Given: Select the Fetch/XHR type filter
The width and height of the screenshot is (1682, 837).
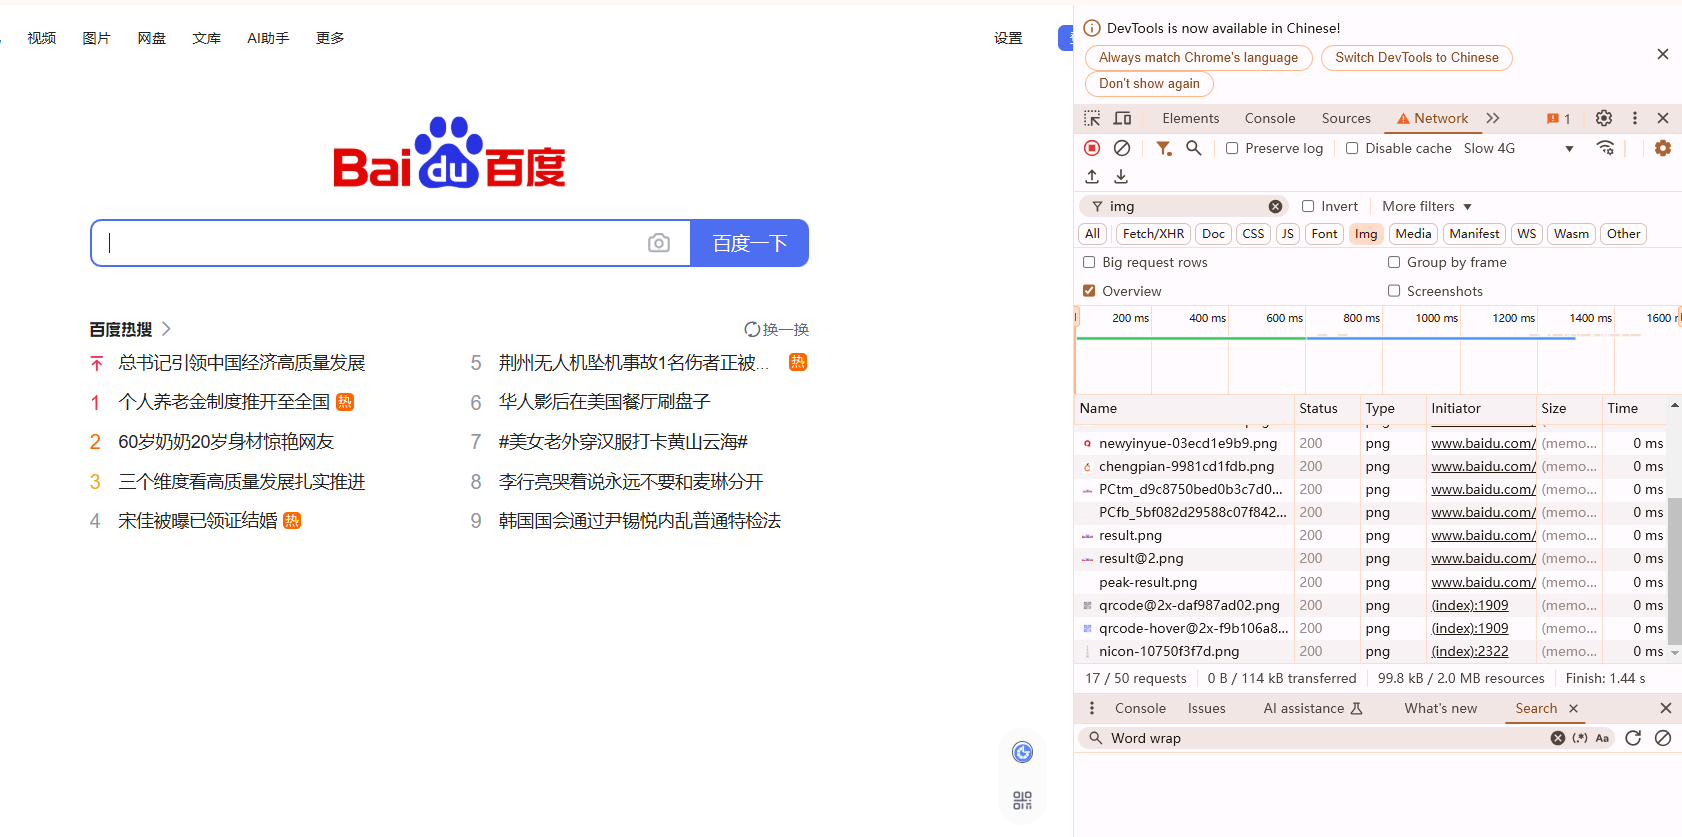Looking at the screenshot, I should 1153,234.
